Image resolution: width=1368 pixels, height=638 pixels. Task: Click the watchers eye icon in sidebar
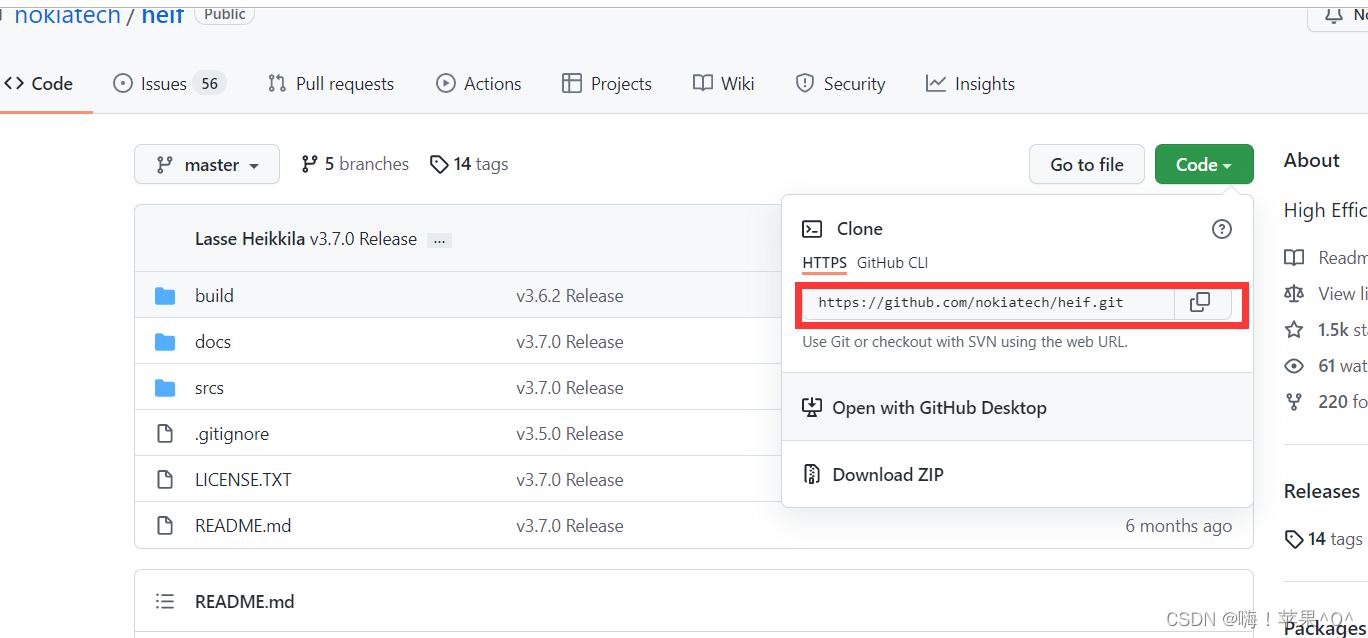click(x=1294, y=366)
